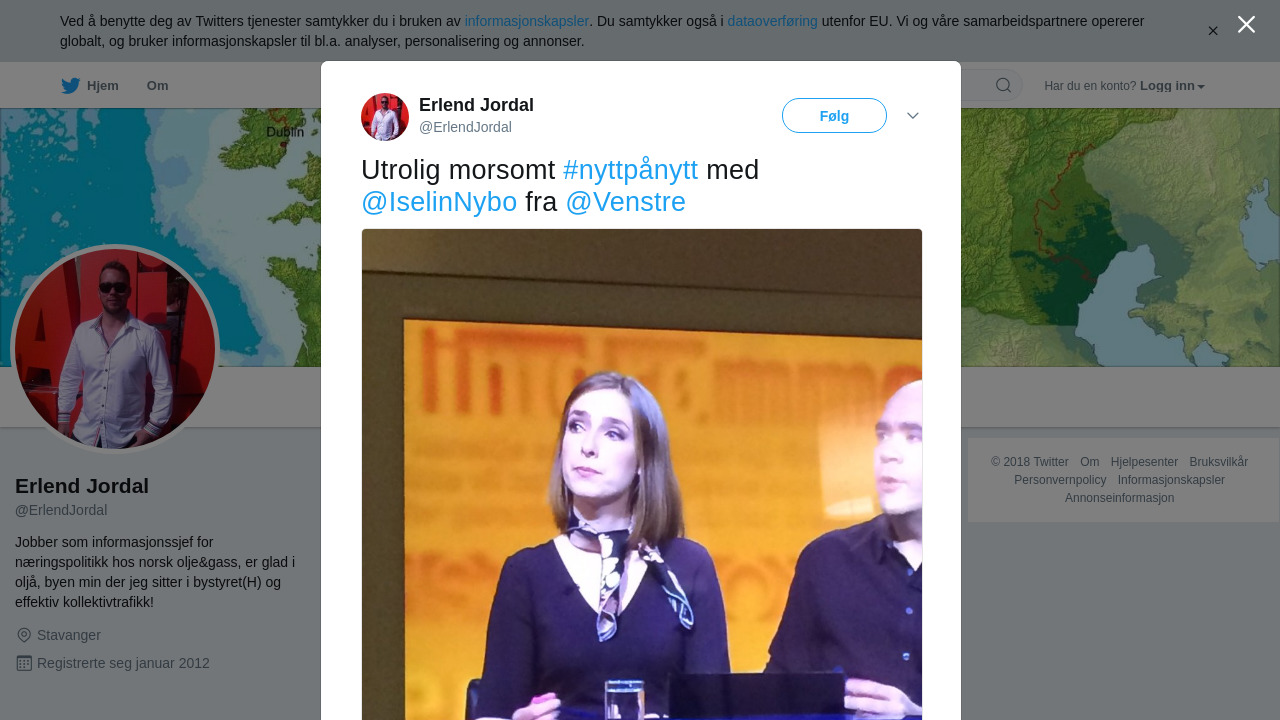Open the #nyttpånytt hashtag link

pyautogui.click(x=630, y=170)
